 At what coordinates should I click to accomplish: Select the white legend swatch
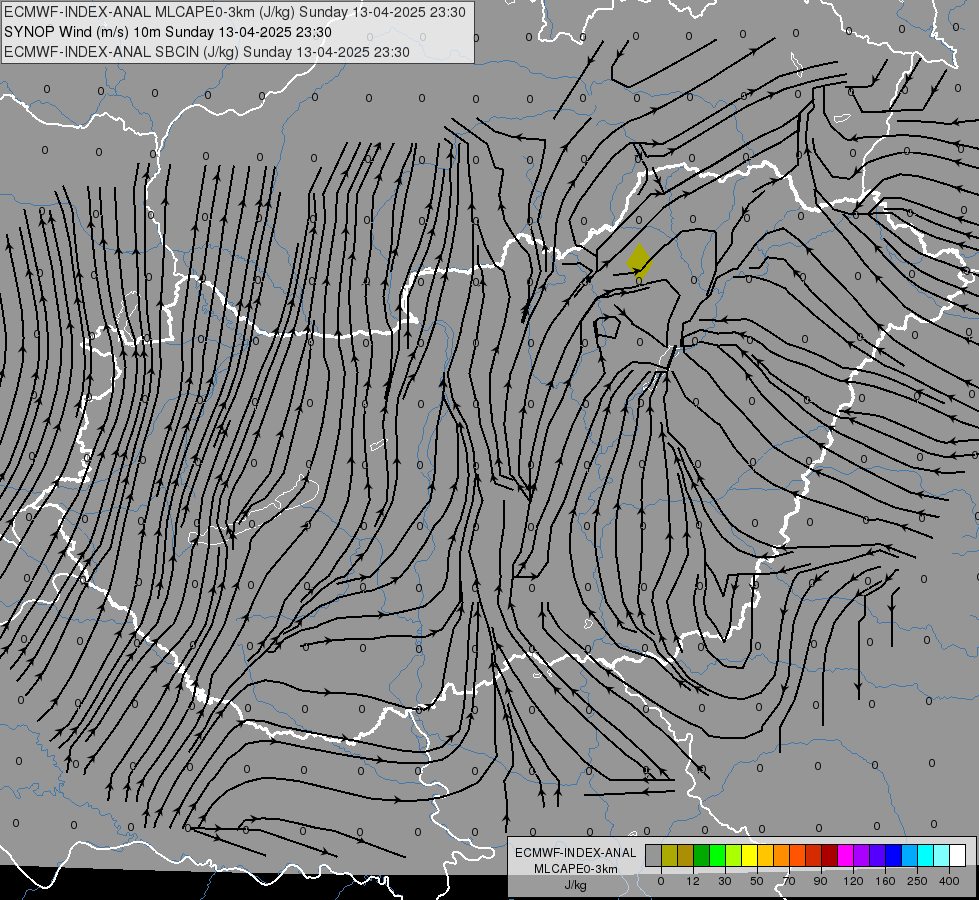point(958,855)
